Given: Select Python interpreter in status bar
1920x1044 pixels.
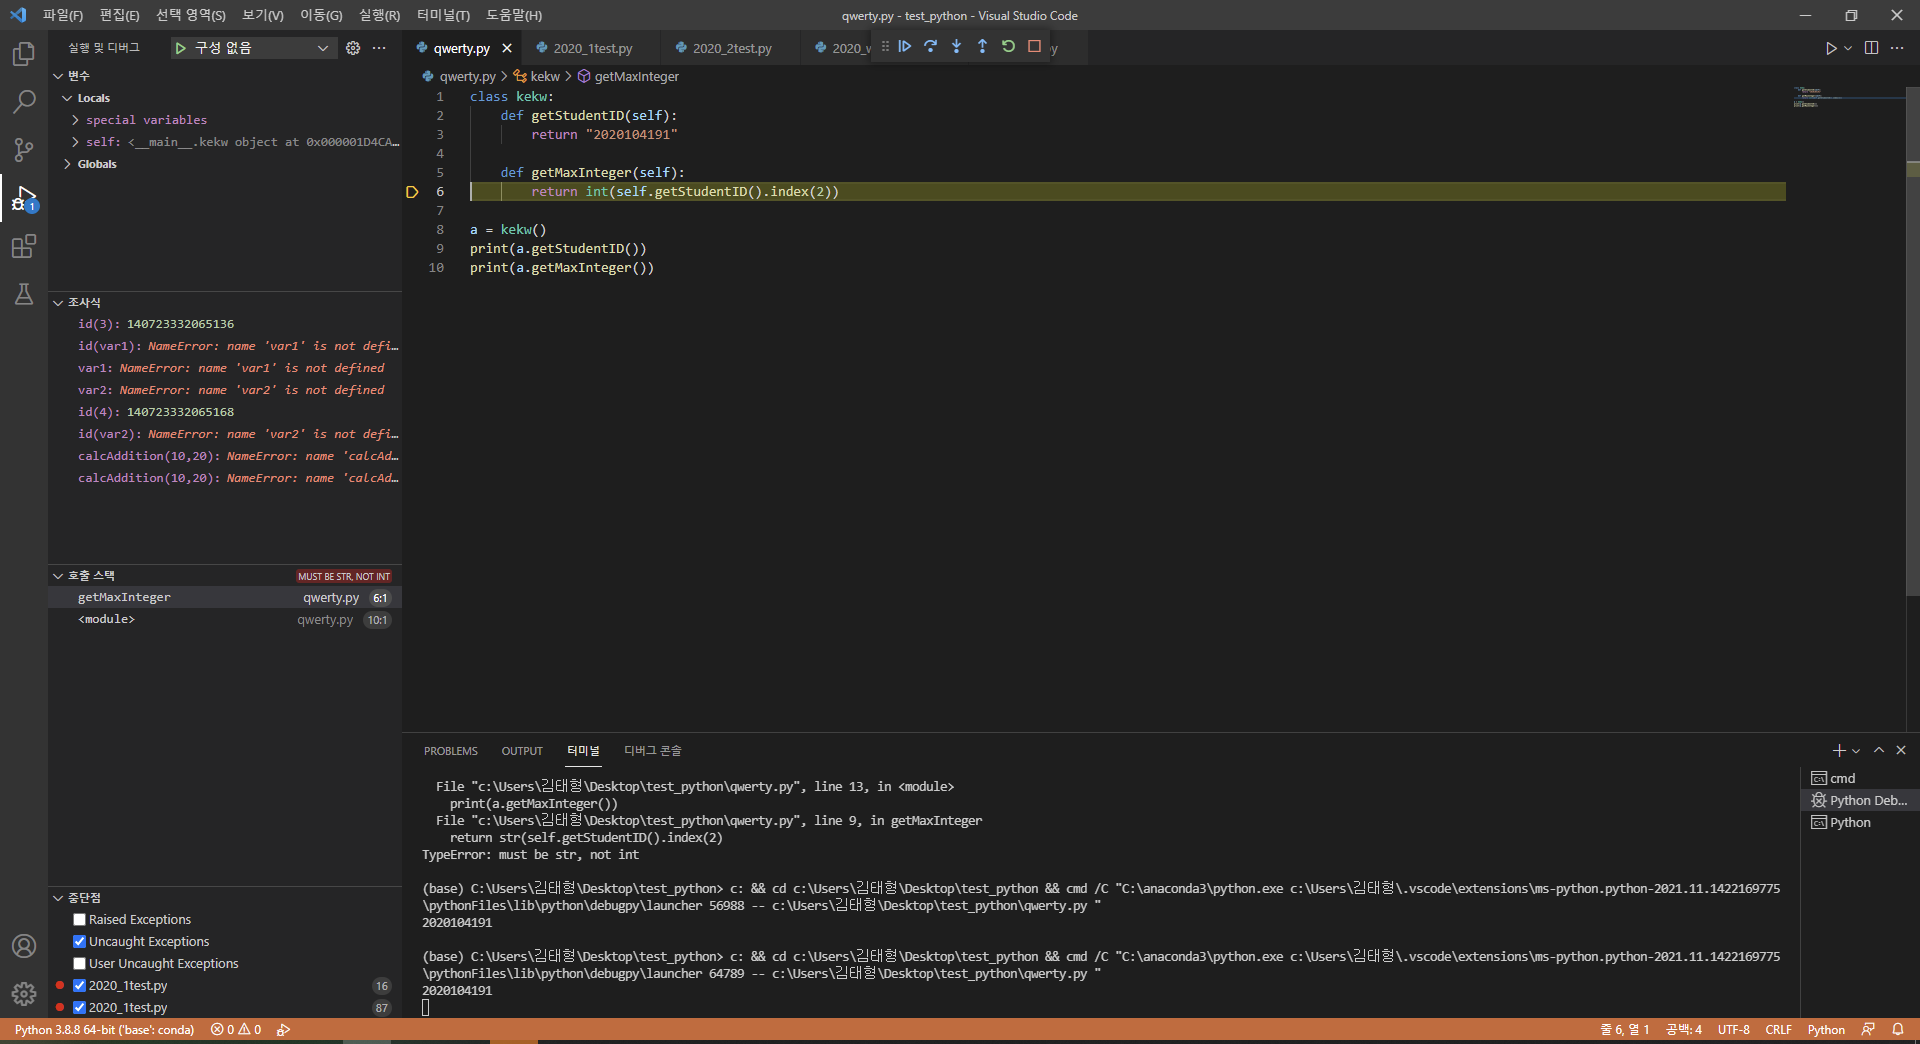Looking at the screenshot, I should coord(104,1030).
